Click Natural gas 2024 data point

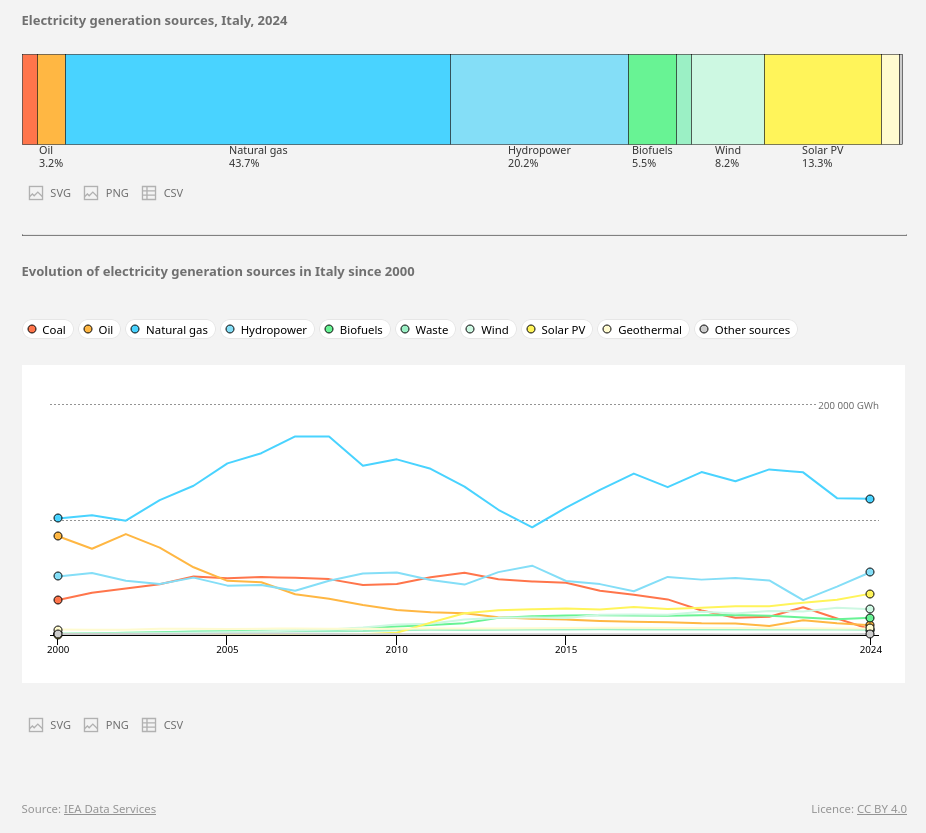tap(870, 499)
